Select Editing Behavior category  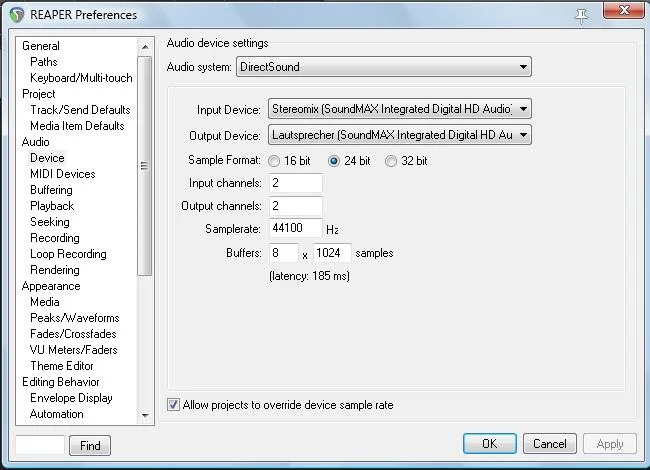click(x=61, y=382)
